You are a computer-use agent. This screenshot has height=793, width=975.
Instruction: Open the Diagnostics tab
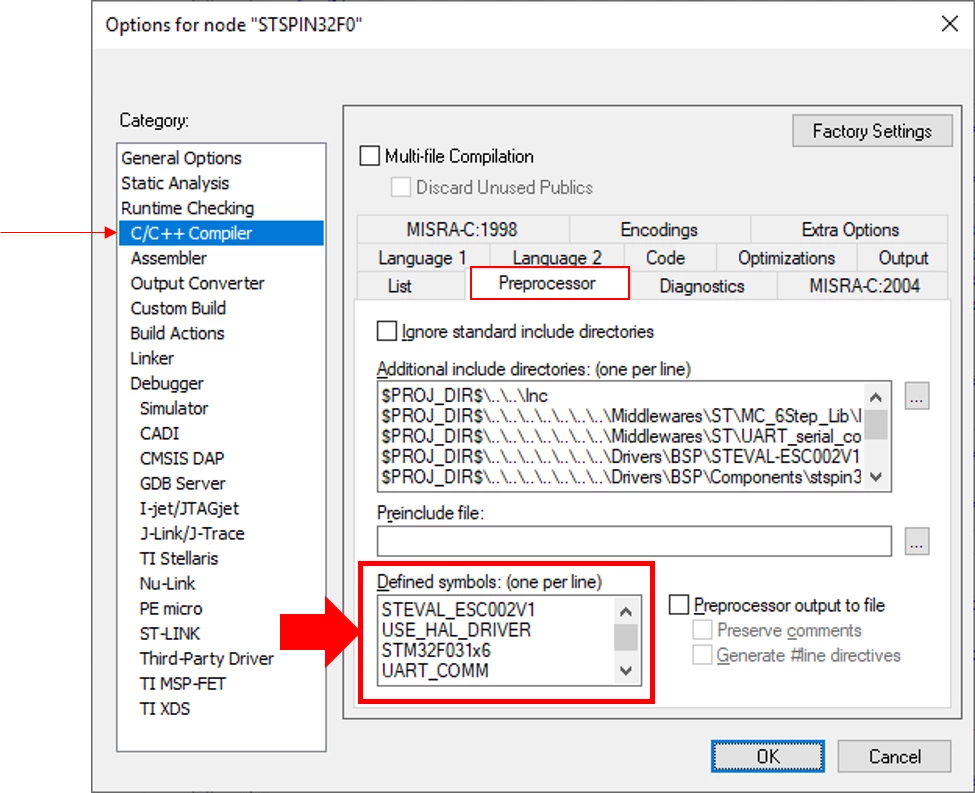coord(701,285)
